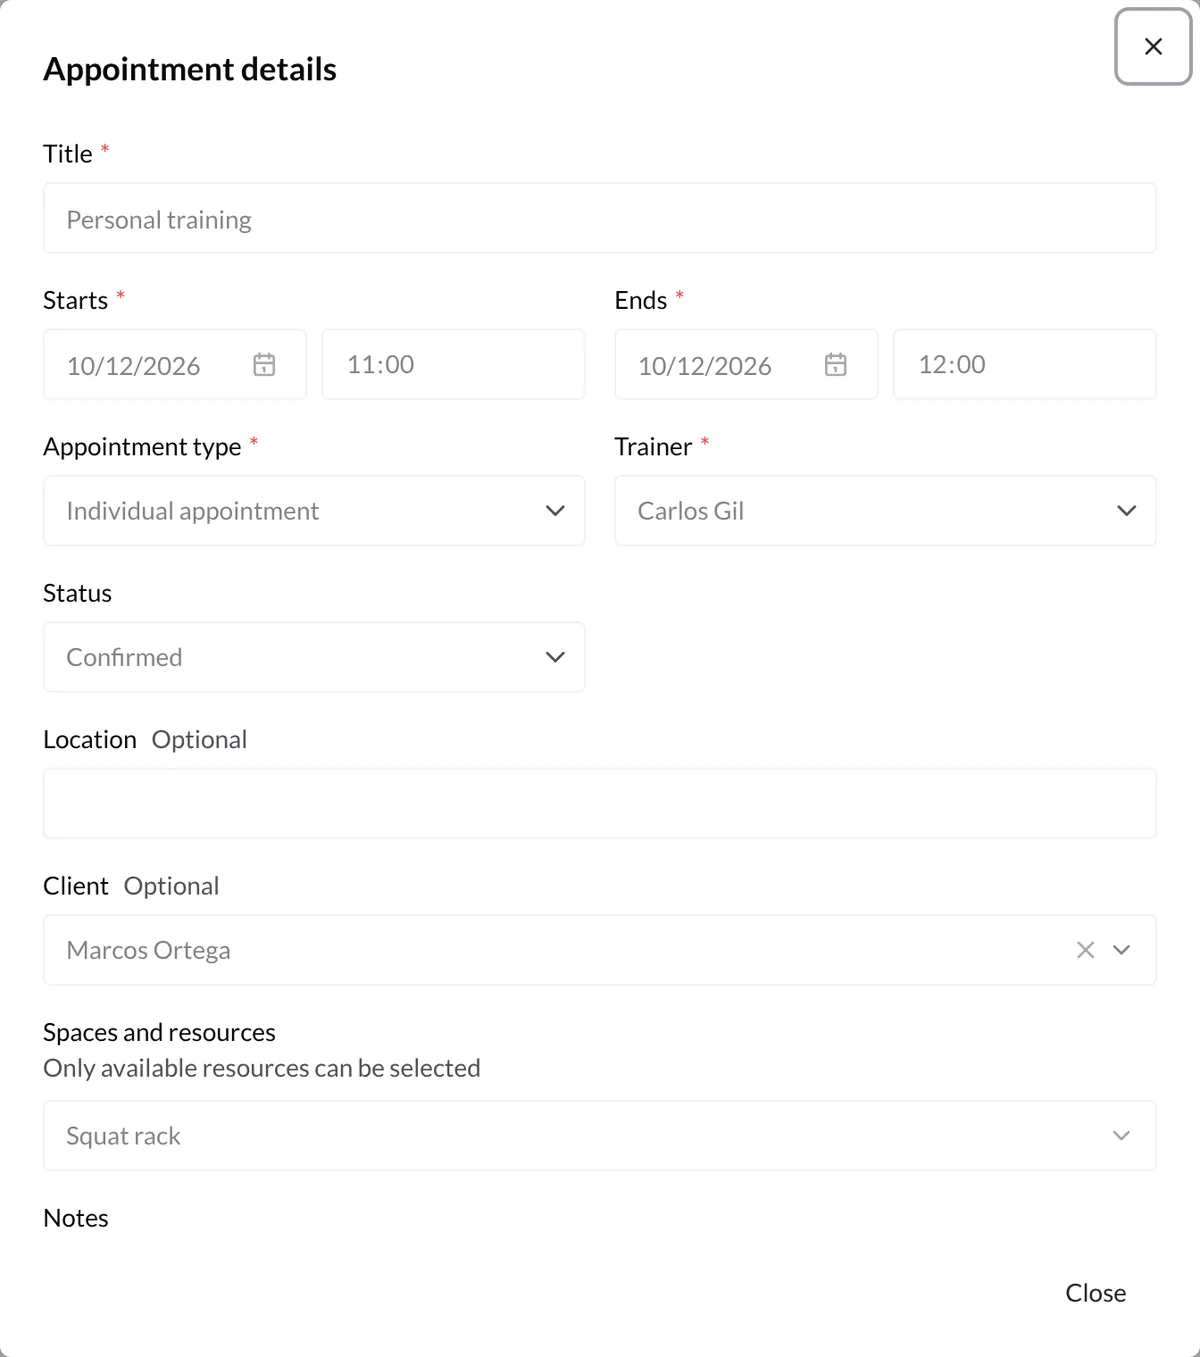
Task: Click the Spaces and resources label
Action: [159, 1032]
